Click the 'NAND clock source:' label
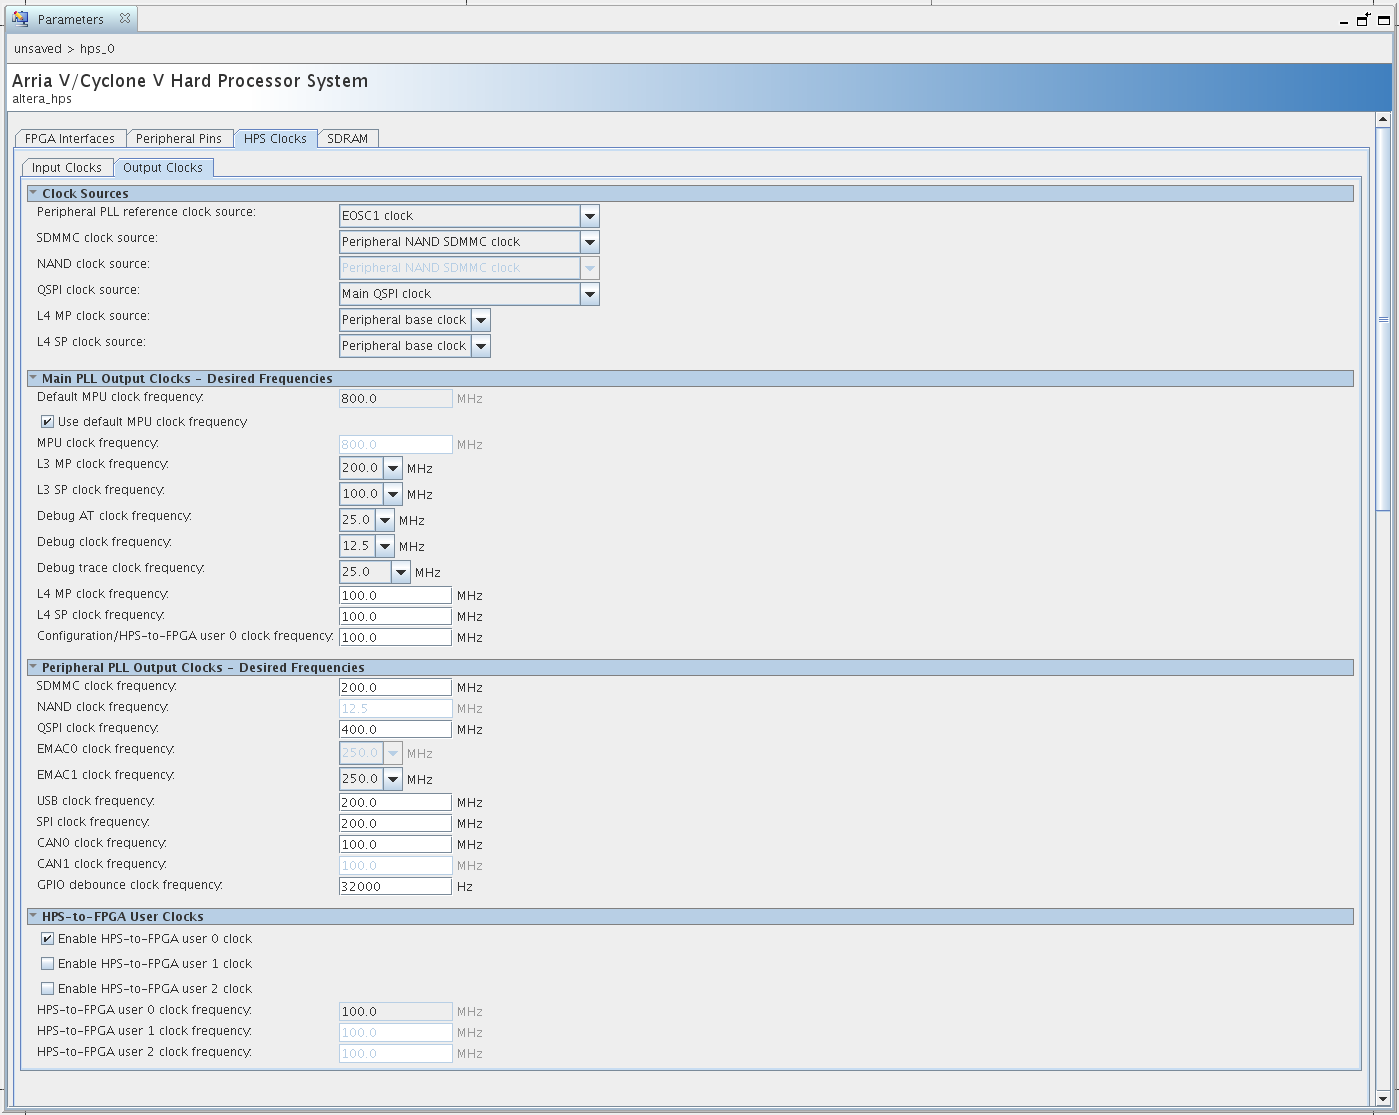Viewport: 1399px width, 1115px height. [x=93, y=264]
